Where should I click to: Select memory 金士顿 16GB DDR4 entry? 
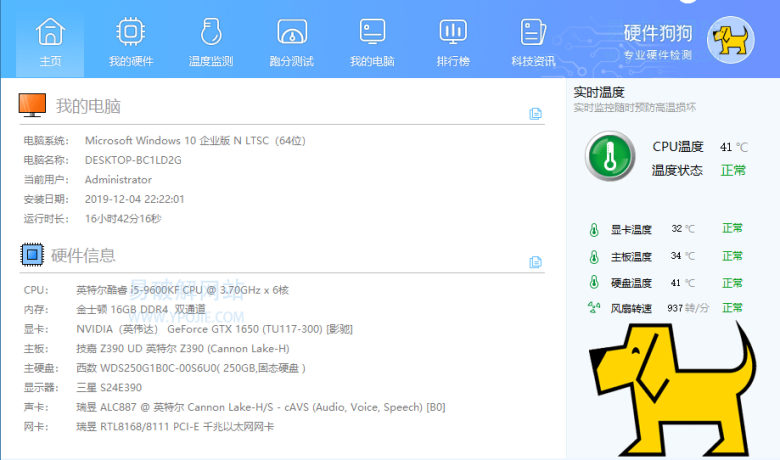tap(141, 309)
